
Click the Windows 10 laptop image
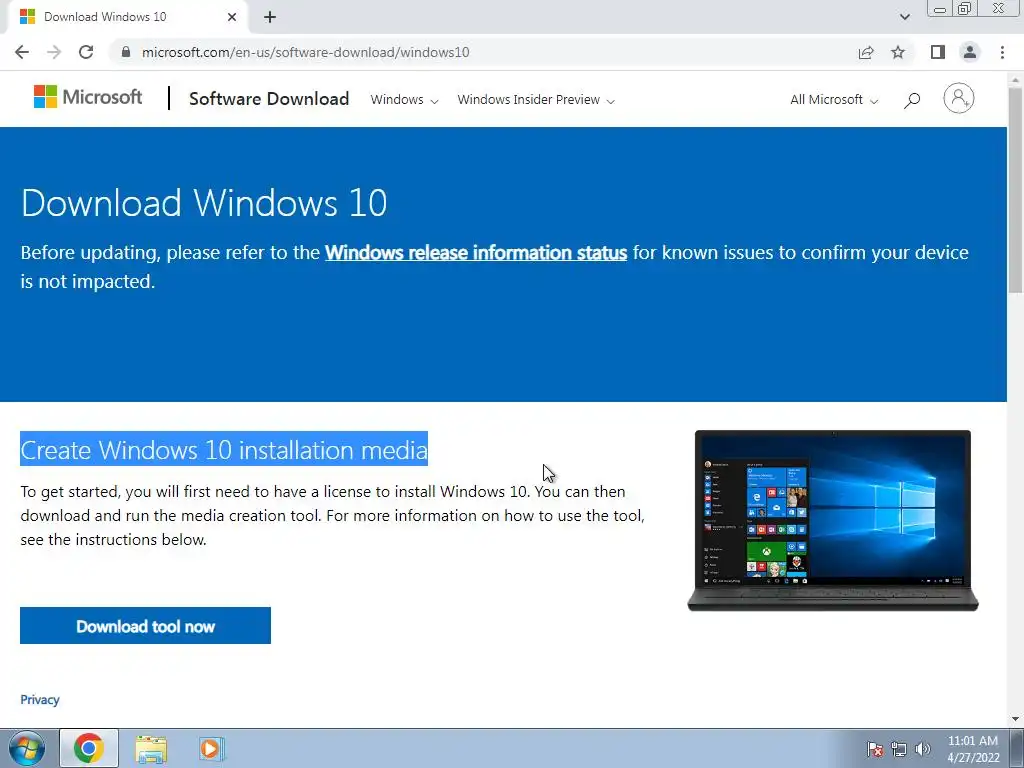click(833, 520)
